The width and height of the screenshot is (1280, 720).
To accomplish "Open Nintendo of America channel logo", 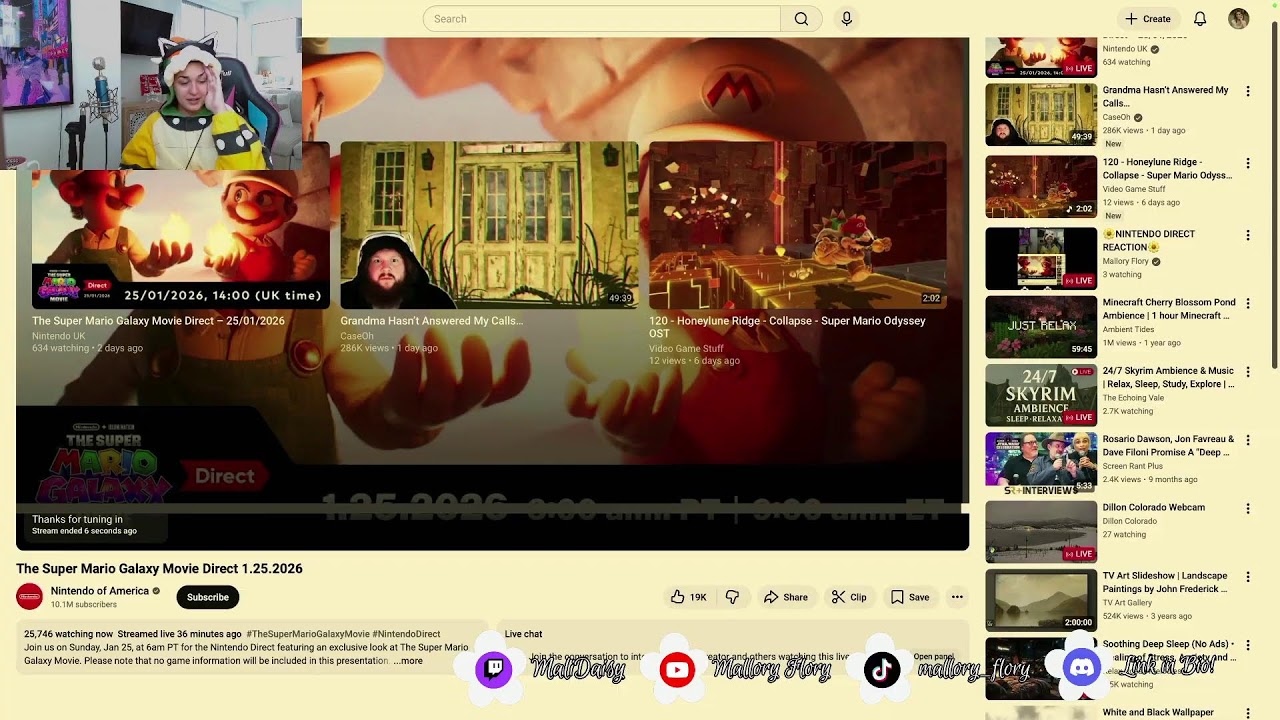I will point(29,597).
